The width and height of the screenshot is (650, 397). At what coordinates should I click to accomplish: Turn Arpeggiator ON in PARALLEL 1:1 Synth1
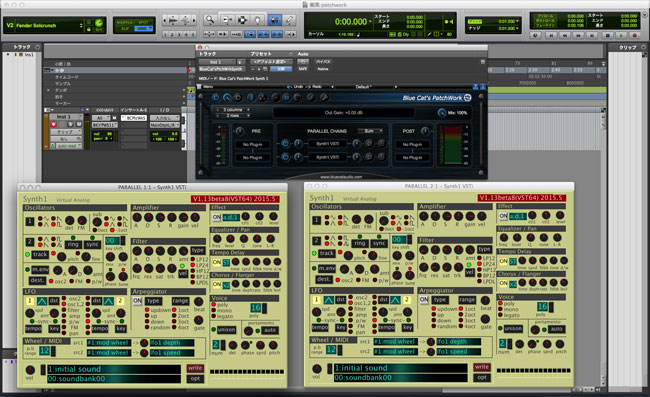[137, 301]
